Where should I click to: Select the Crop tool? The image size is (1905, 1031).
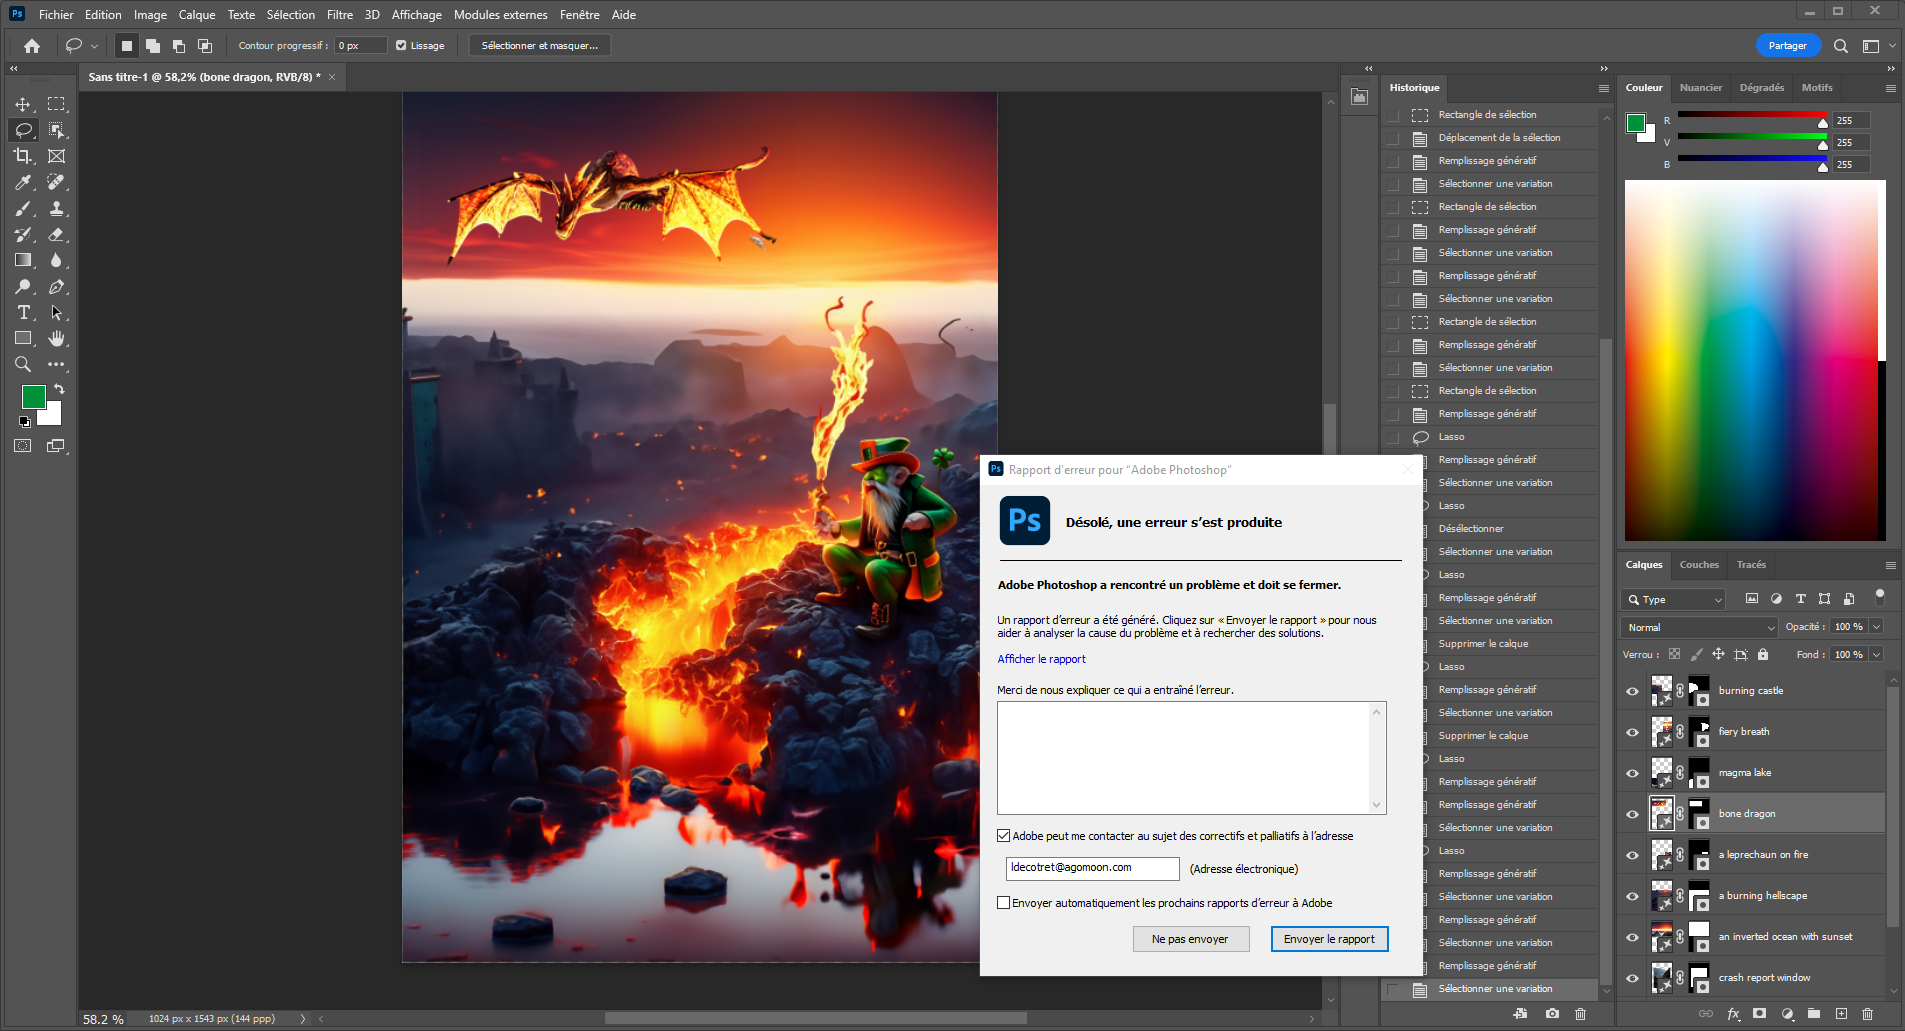pos(22,156)
